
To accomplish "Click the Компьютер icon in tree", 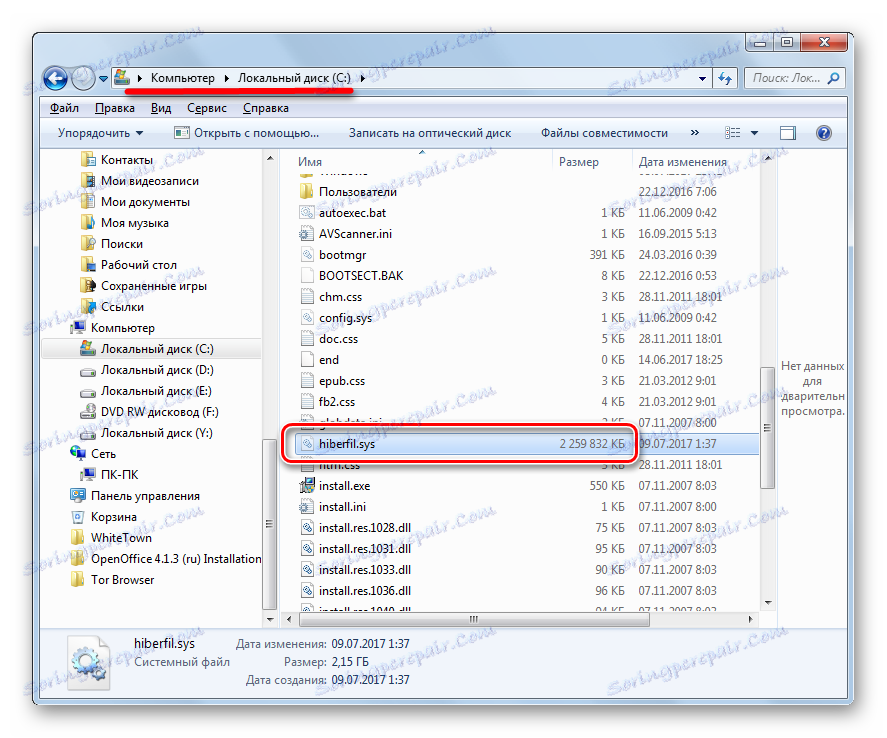I will click(78, 327).
